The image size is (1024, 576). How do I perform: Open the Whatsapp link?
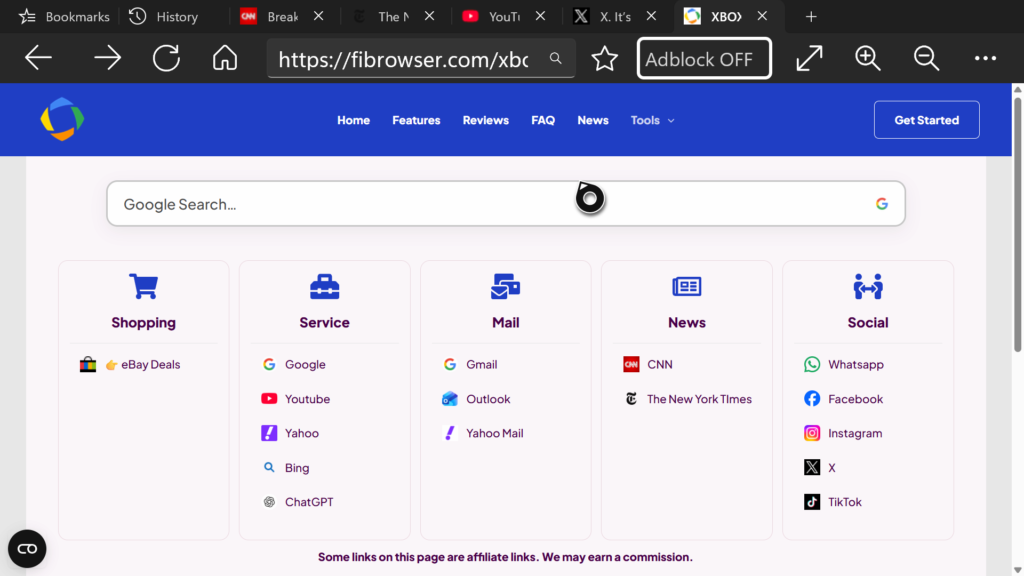(844, 364)
